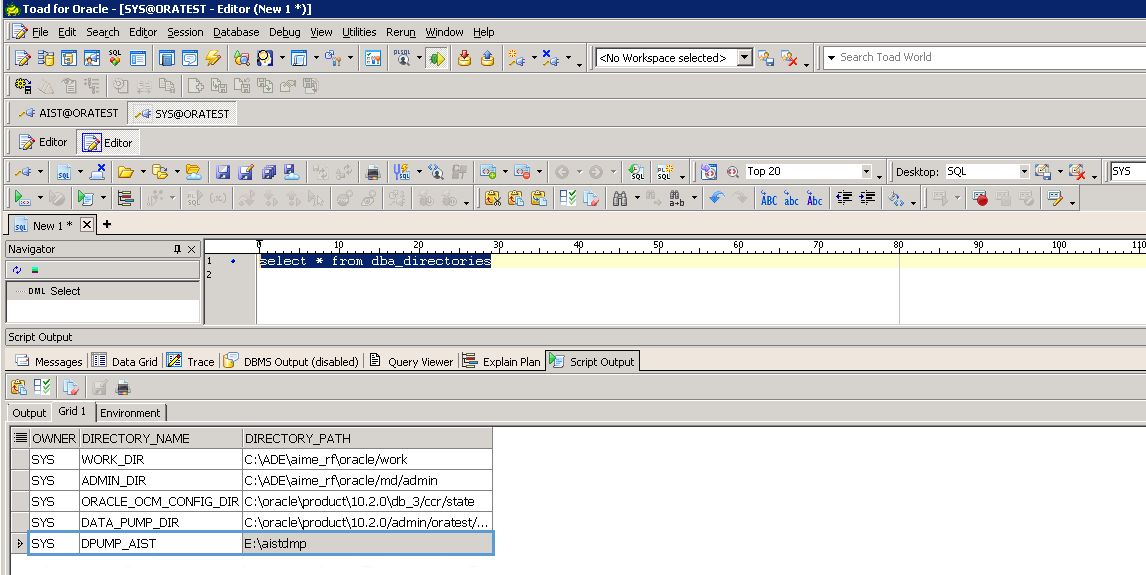Switch to the DBMS Output (disabled) tab
The width and height of the screenshot is (1146, 575).
(292, 362)
